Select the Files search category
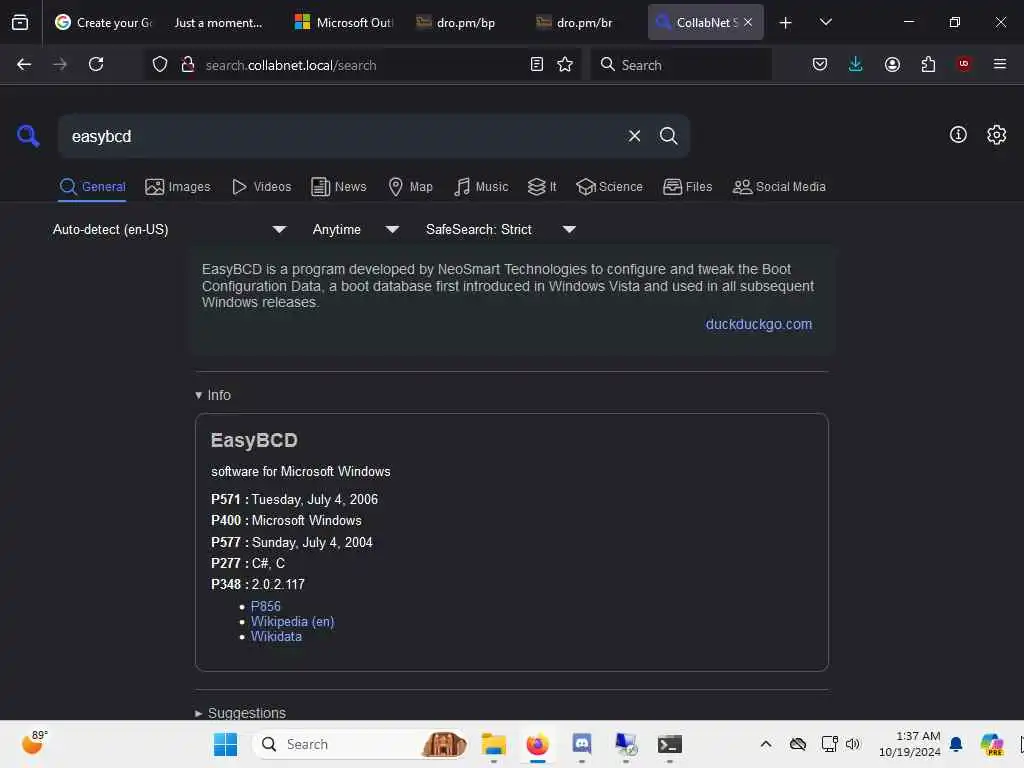This screenshot has height=768, width=1024. (688, 187)
